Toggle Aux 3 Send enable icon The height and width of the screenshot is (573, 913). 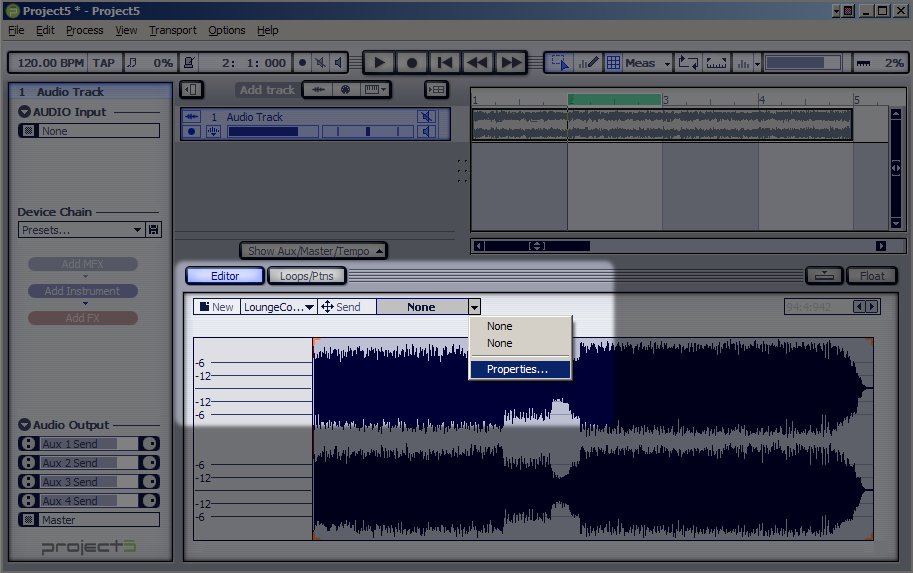(28, 482)
